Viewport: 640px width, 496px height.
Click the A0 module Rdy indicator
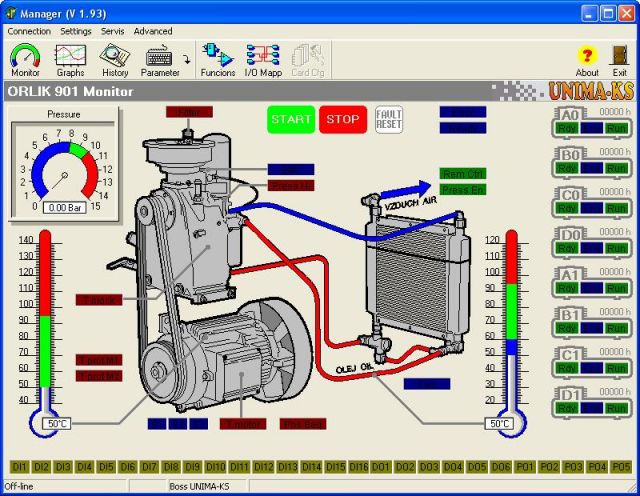(567, 129)
